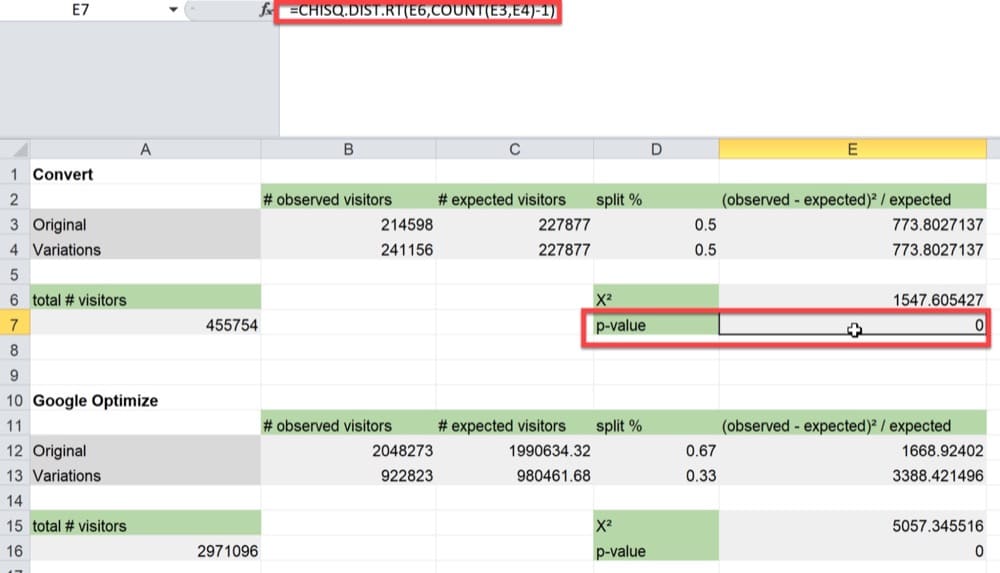Open the Name Box dropdown arrow
This screenshot has height=573, width=1000.
pyautogui.click(x=174, y=10)
